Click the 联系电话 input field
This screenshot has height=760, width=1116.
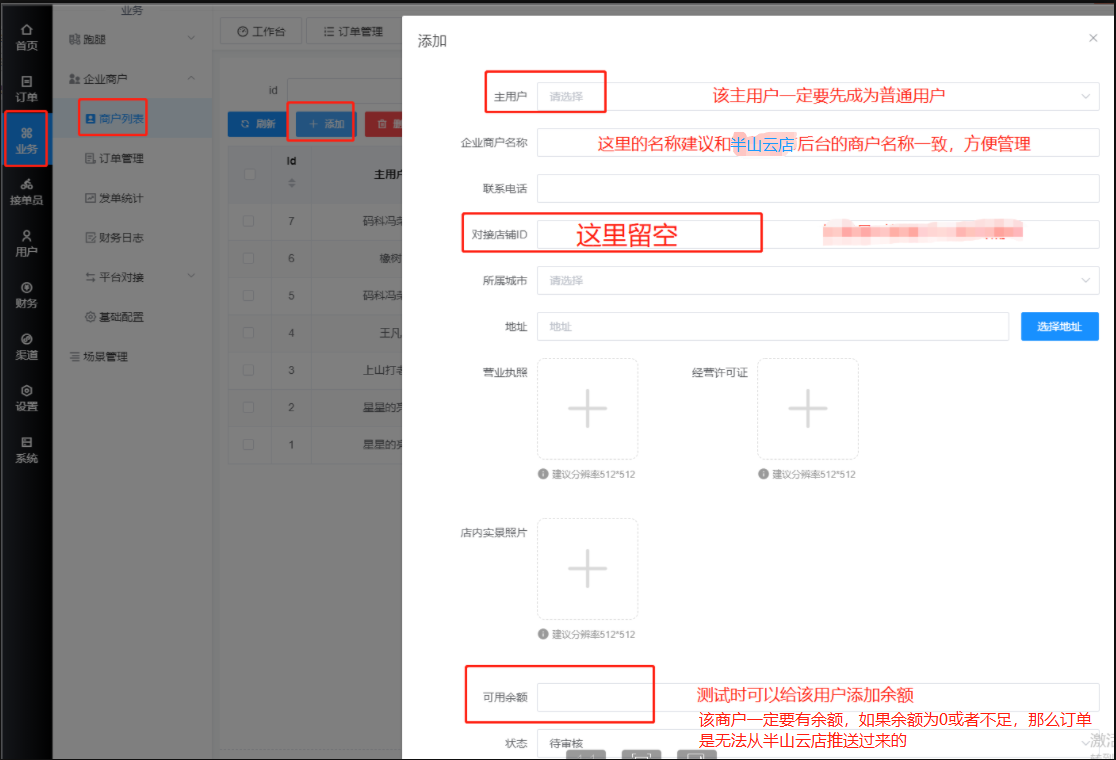pyautogui.click(x=818, y=189)
